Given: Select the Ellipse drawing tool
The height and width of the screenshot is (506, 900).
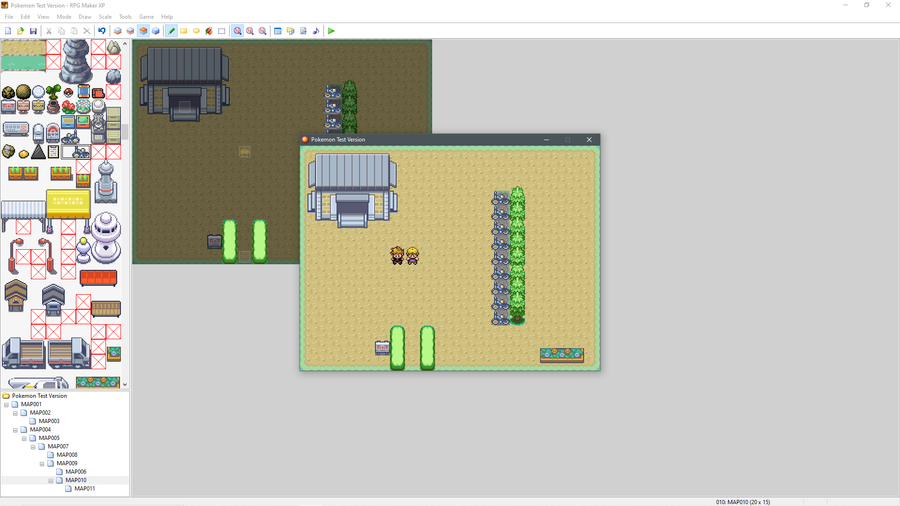Looking at the screenshot, I should (x=196, y=31).
